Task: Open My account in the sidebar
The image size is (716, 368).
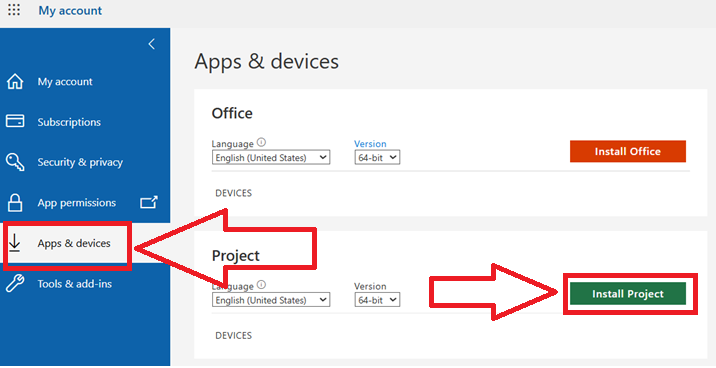Action: [65, 82]
